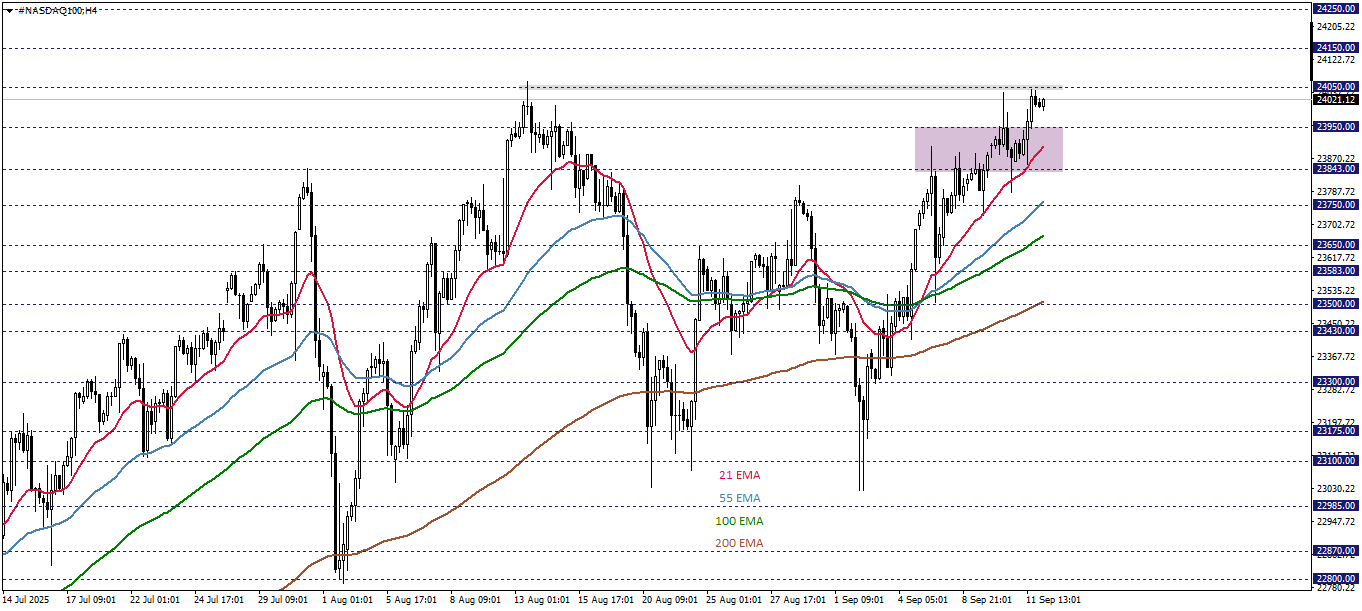
Task: Click the 22947.72 axis scale value
Action: point(1337,522)
